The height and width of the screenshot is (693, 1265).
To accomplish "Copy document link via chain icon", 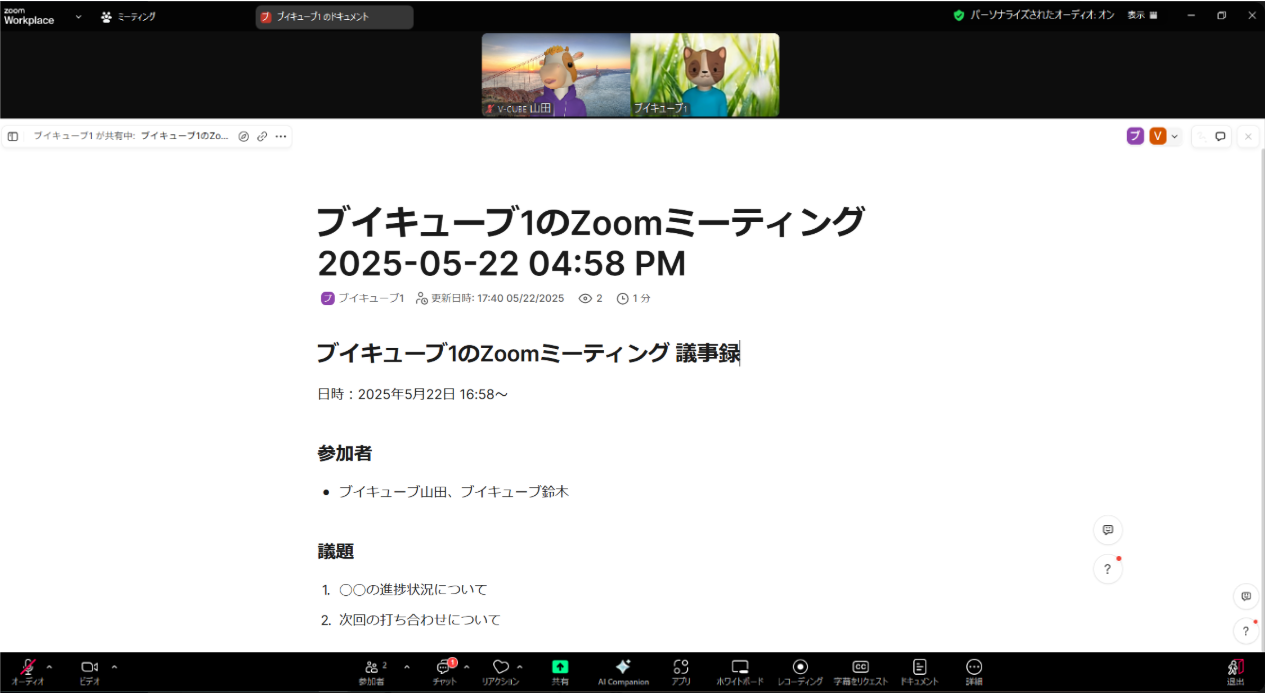I will pos(262,136).
